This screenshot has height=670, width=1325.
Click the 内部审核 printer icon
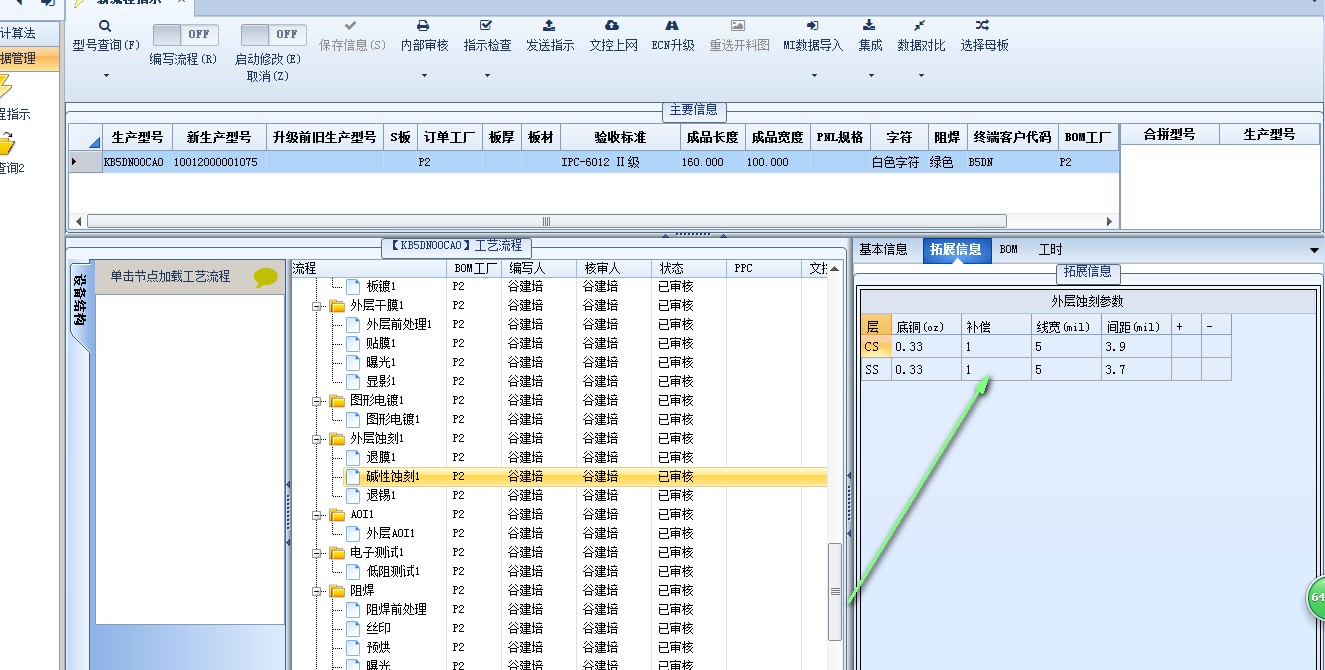(423, 26)
